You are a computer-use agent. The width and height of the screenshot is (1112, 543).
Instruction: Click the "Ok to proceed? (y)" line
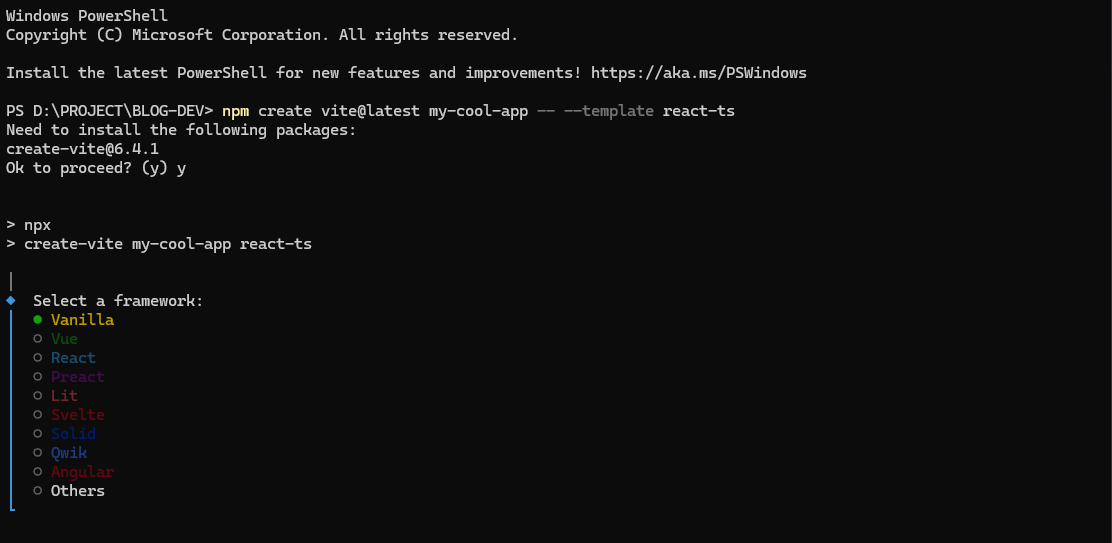pos(87,168)
